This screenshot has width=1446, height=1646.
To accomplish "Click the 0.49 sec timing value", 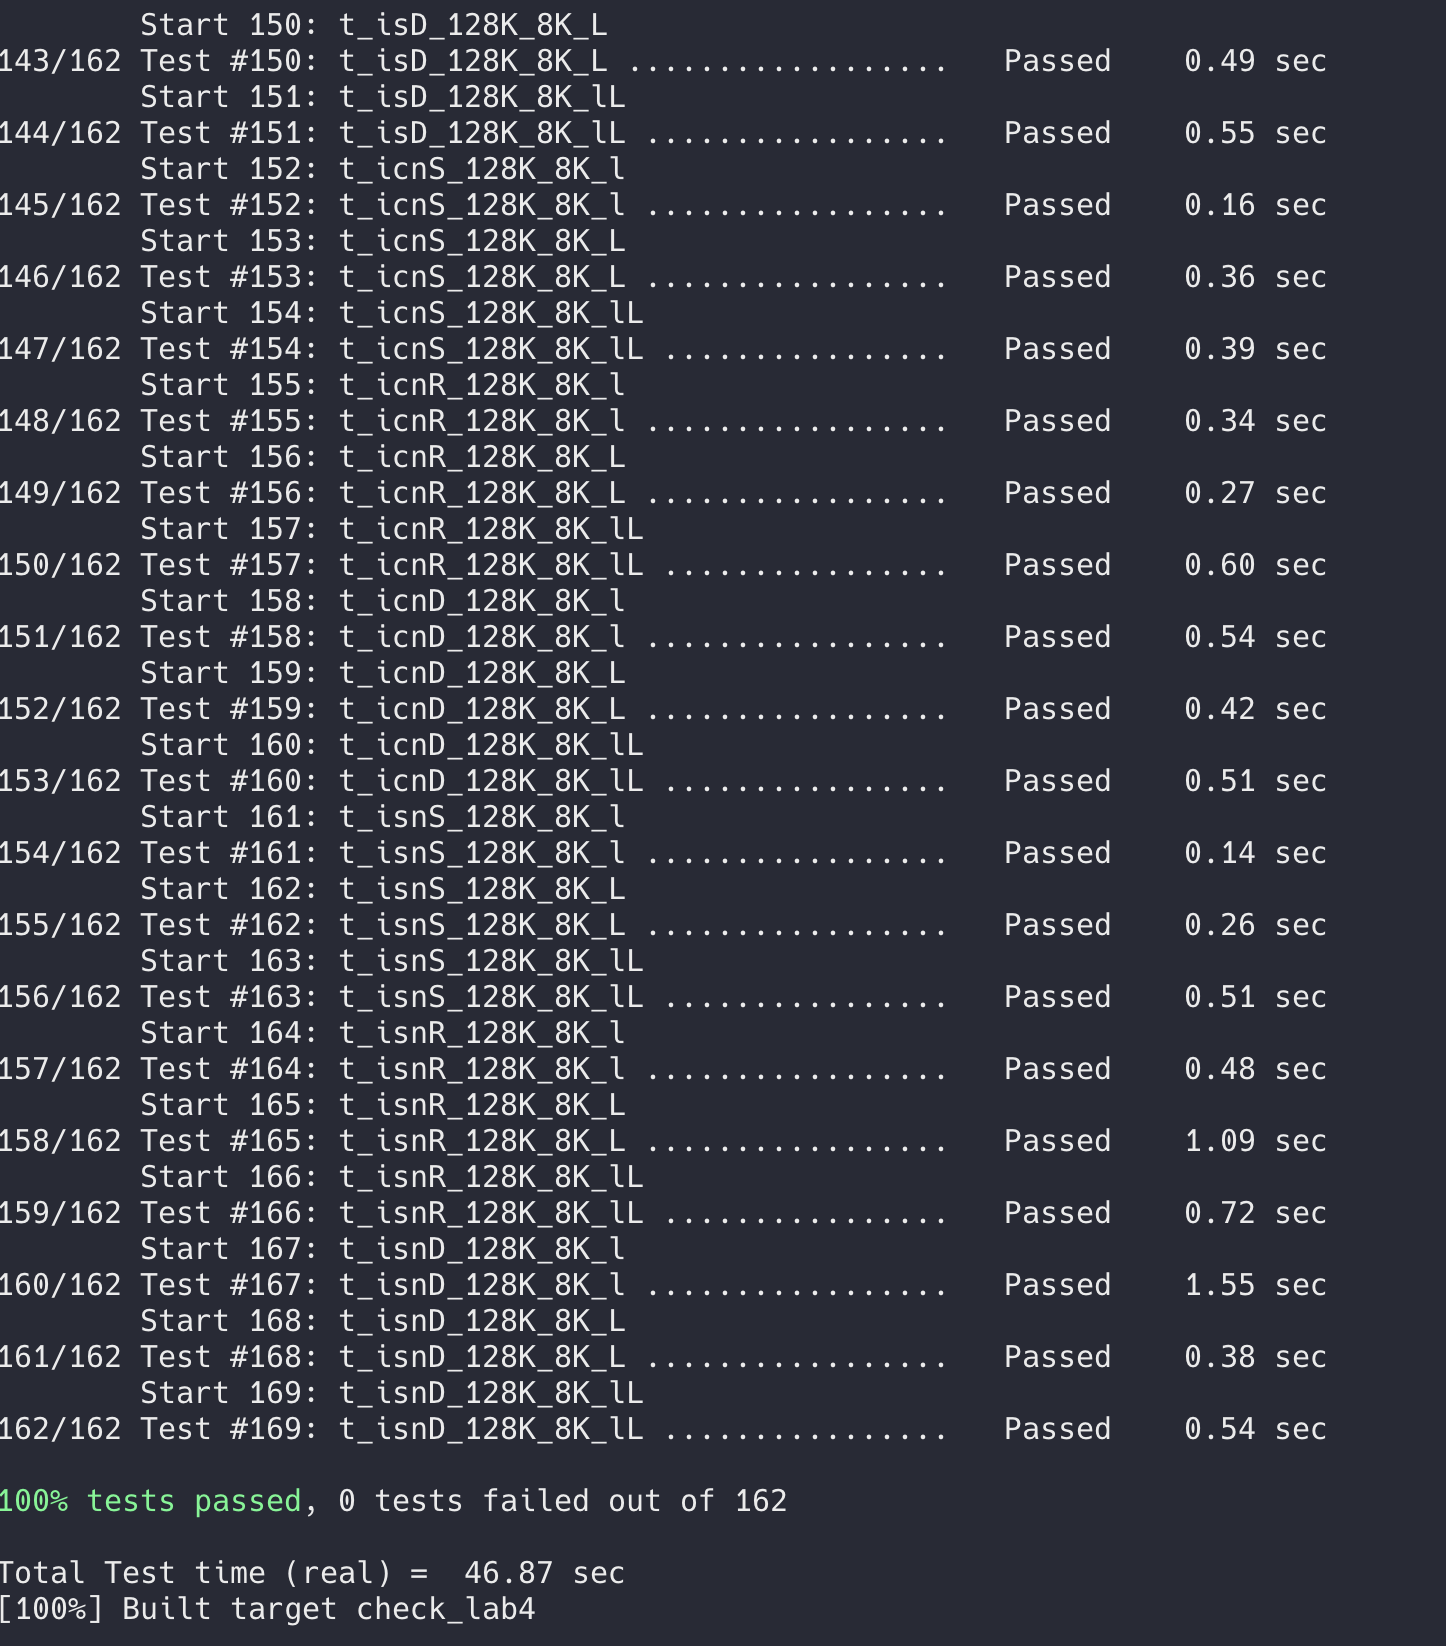I will [1255, 61].
